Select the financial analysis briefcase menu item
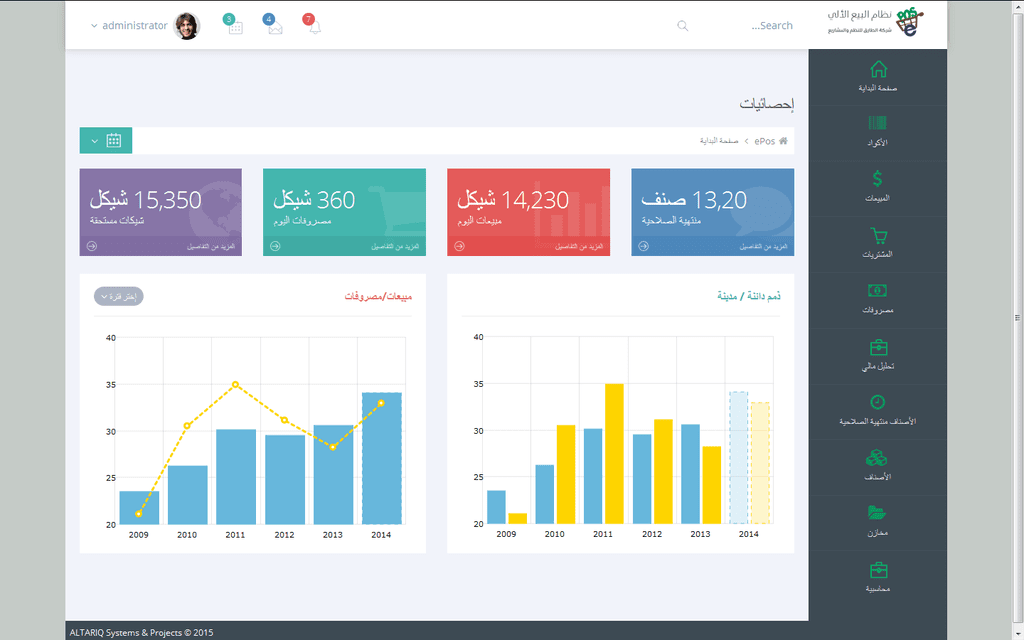 [x=877, y=348]
